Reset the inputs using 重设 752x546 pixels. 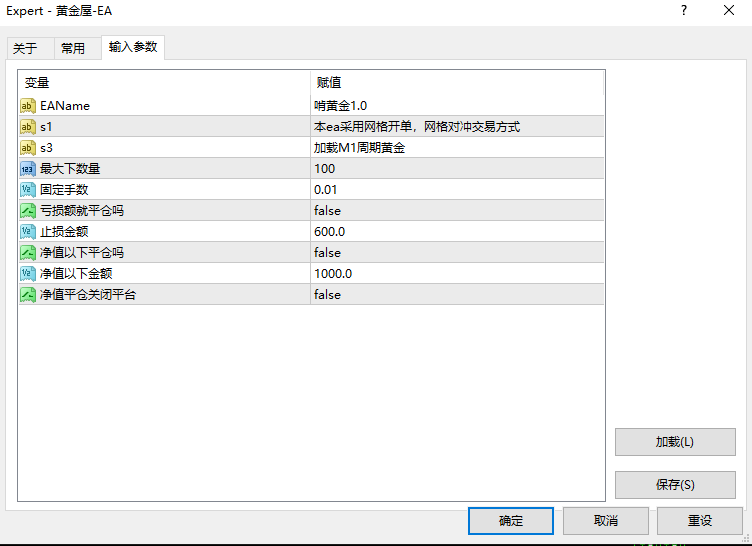(699, 521)
